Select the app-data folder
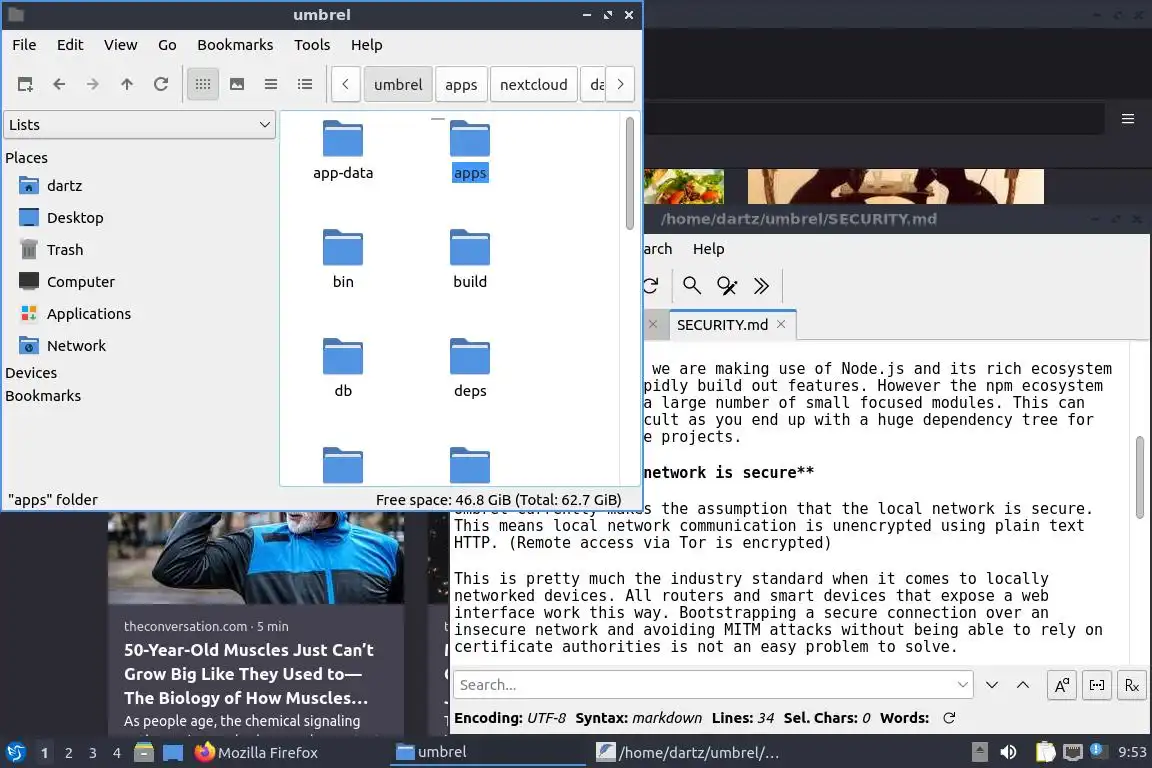The width and height of the screenshot is (1152, 768). click(x=343, y=150)
